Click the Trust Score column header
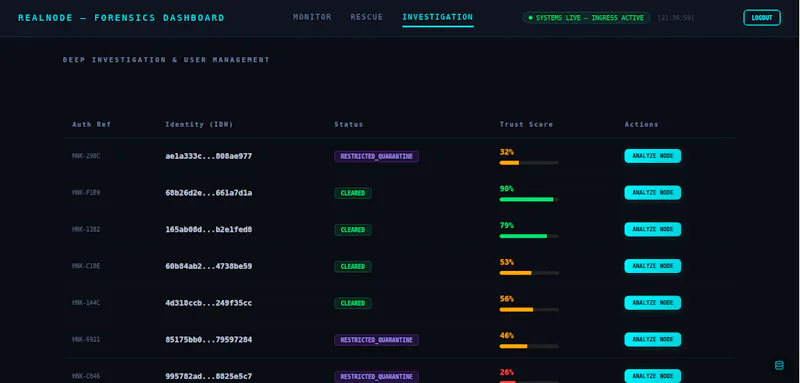This screenshot has width=800, height=383. click(526, 124)
